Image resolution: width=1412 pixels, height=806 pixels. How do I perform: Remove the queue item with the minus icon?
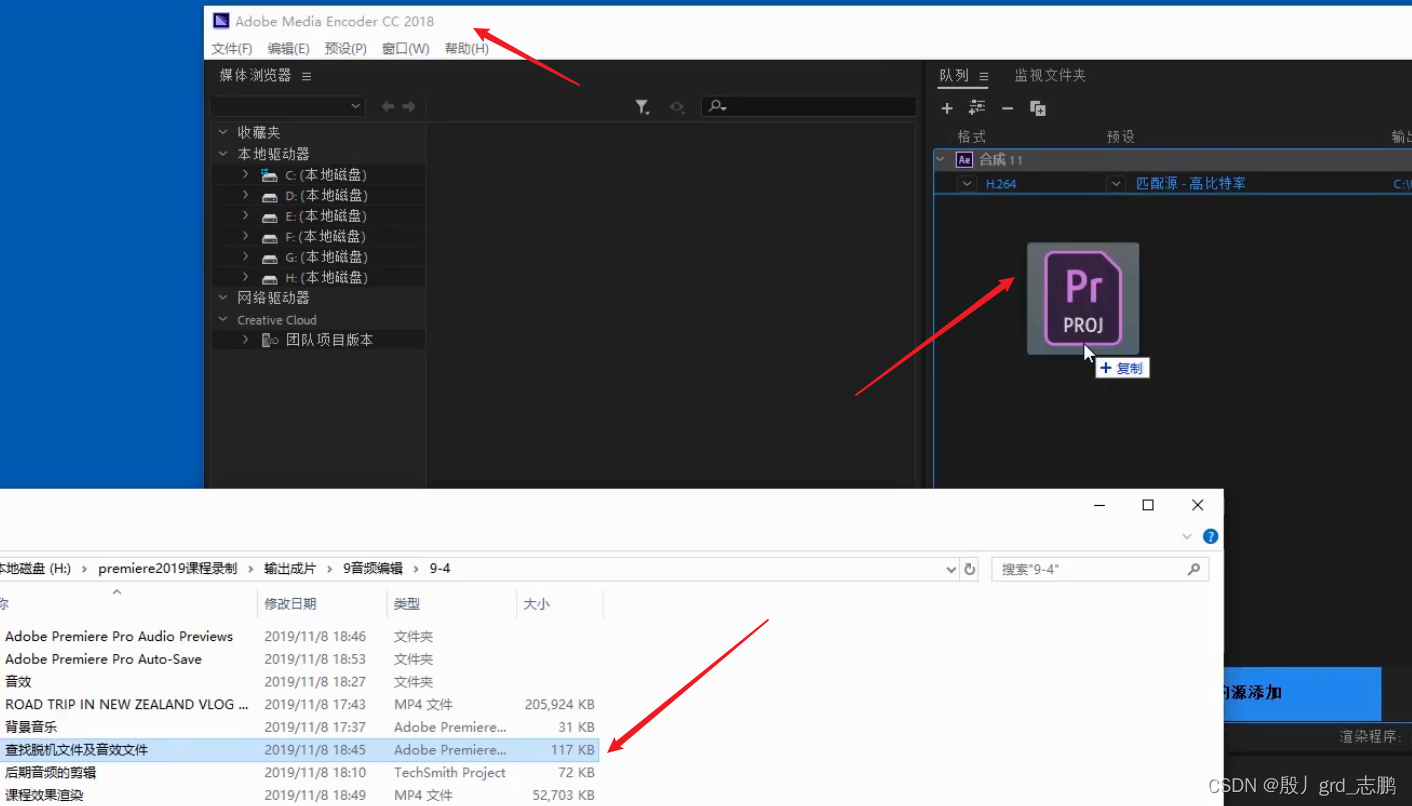tap(1008, 108)
